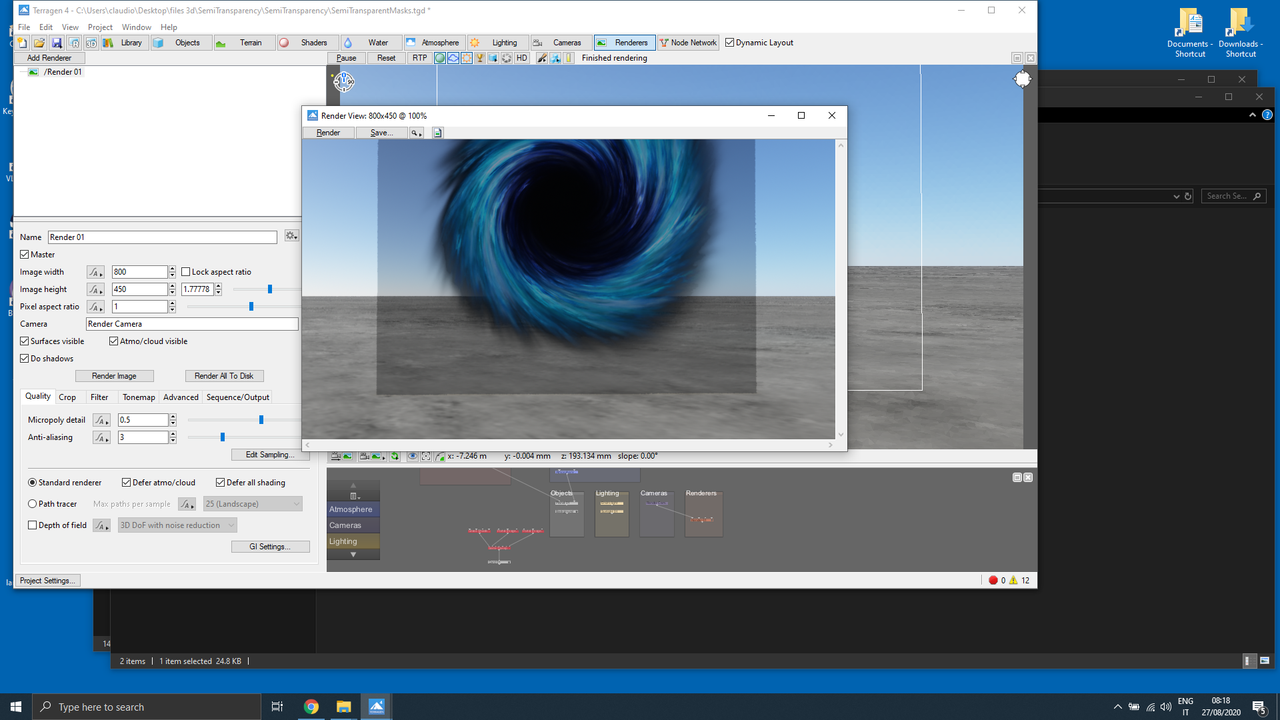Image resolution: width=1280 pixels, height=720 pixels.
Task: Open the Water layout view
Action: point(371,42)
